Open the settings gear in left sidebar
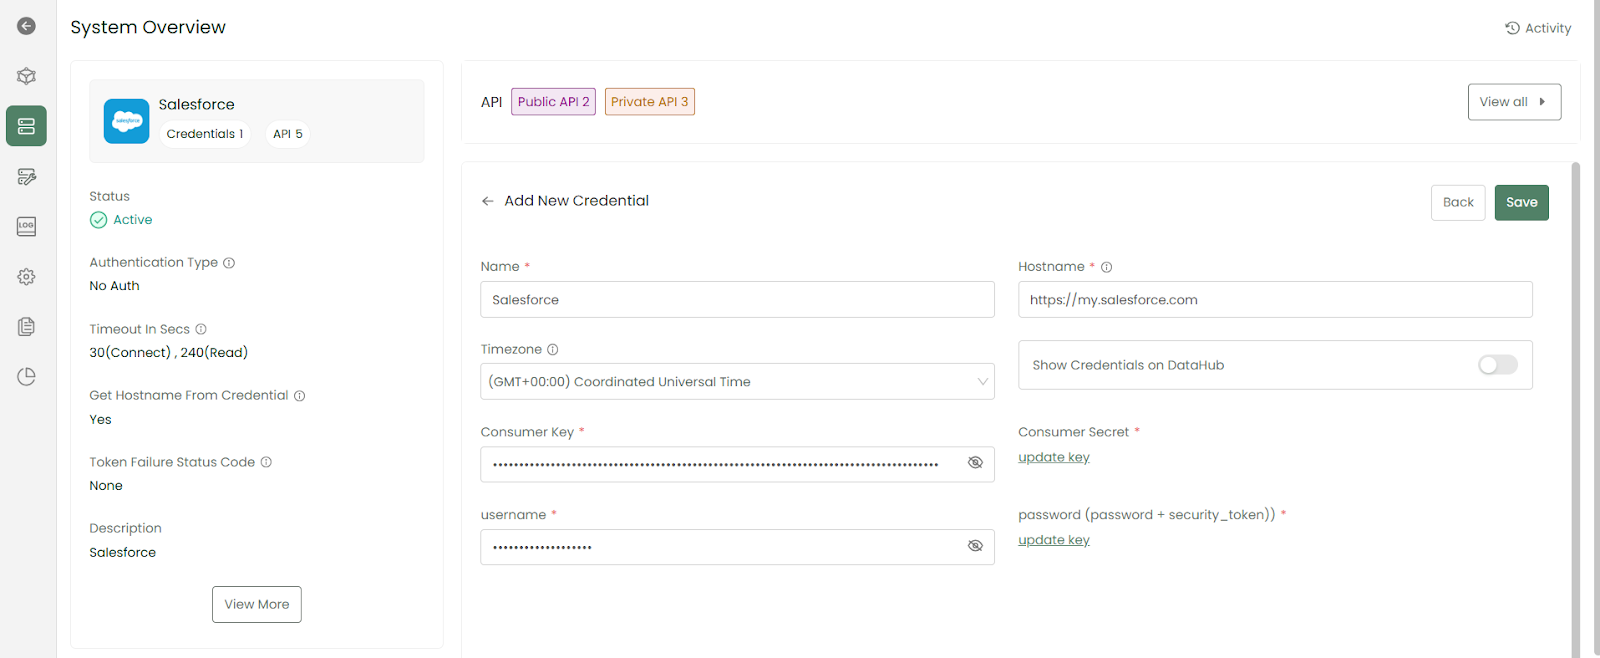This screenshot has width=1600, height=658. click(26, 276)
